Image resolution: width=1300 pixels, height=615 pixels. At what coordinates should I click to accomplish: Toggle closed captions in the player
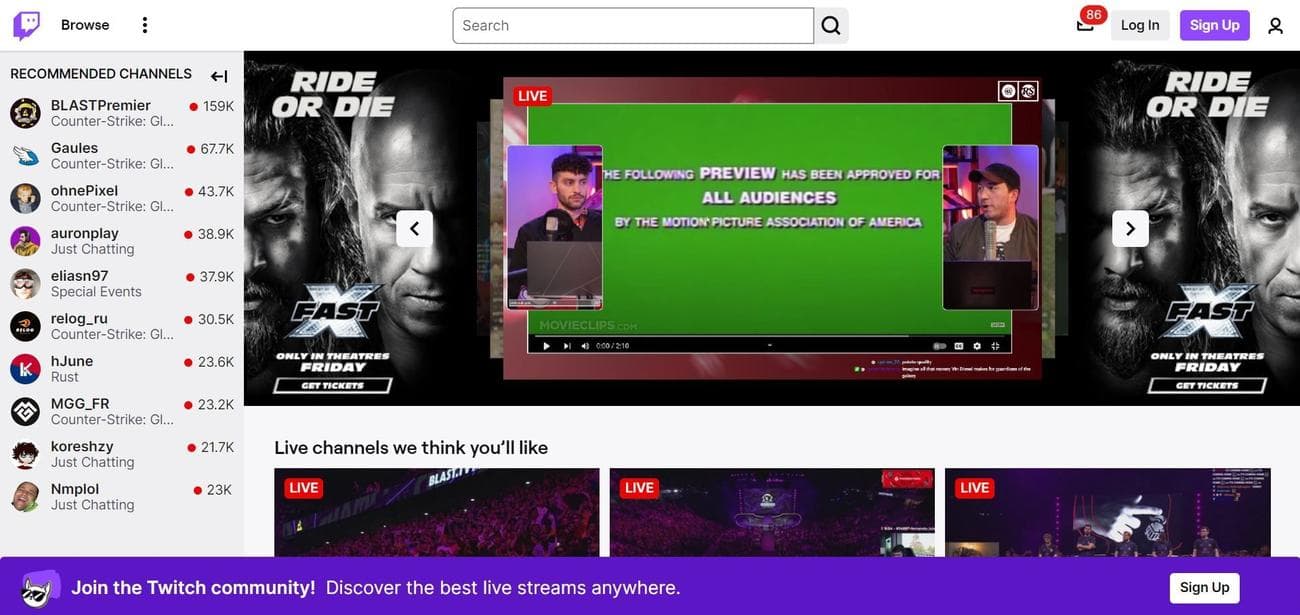click(x=958, y=346)
